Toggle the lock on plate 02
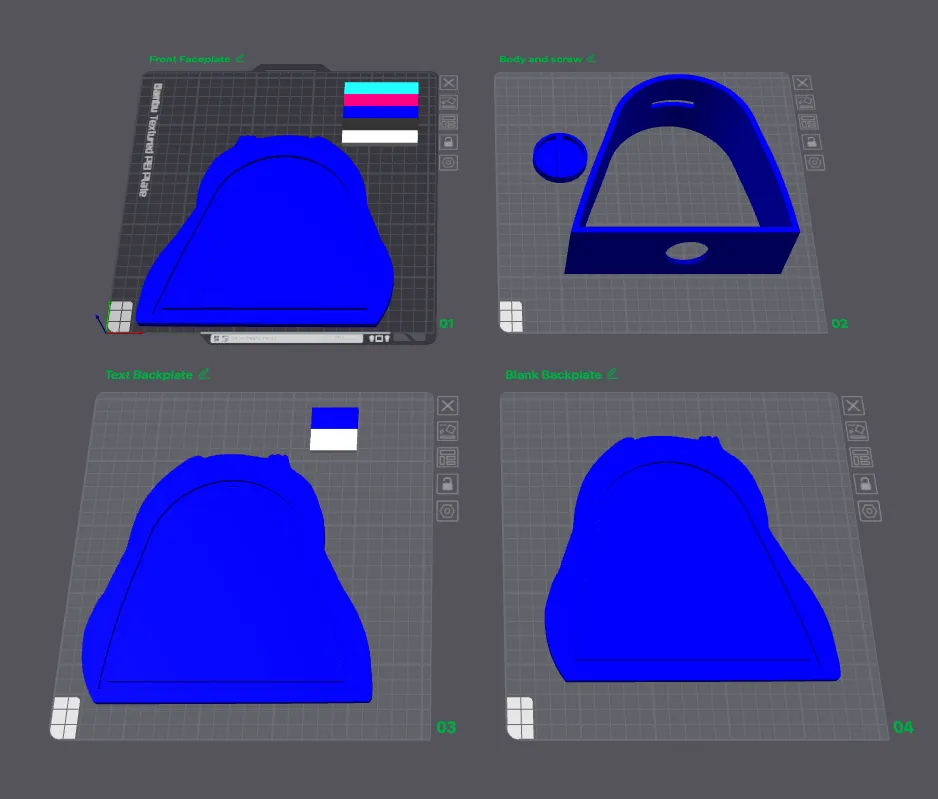 point(811,142)
